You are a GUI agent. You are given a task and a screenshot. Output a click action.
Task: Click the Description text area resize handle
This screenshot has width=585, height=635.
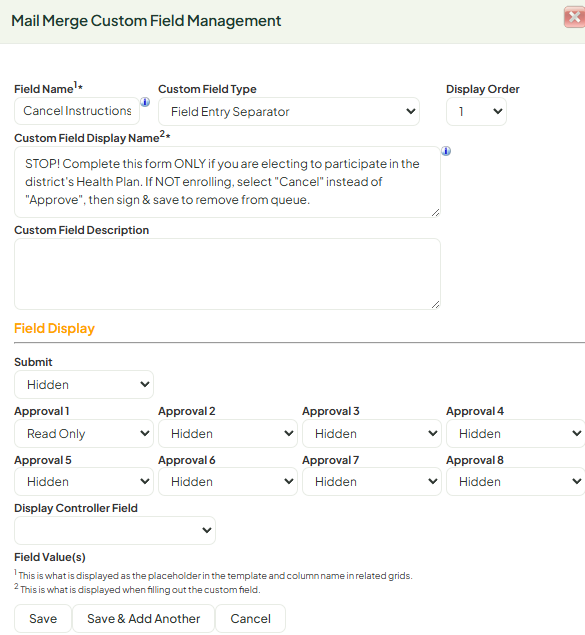pos(436,305)
